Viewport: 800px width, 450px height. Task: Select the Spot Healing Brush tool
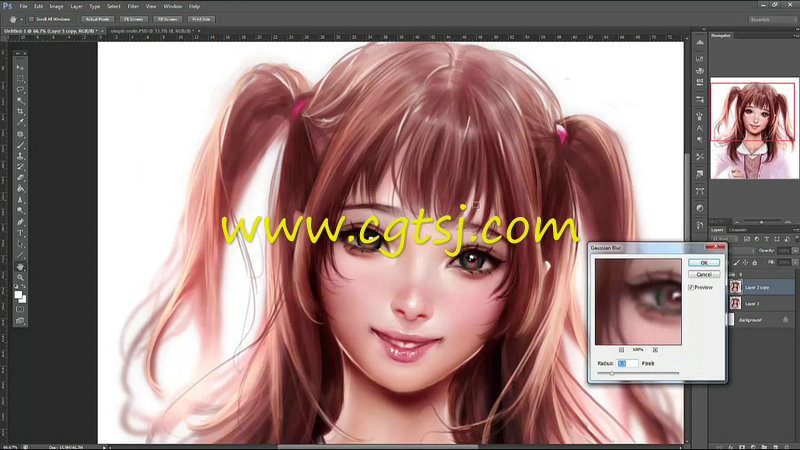[x=20, y=134]
